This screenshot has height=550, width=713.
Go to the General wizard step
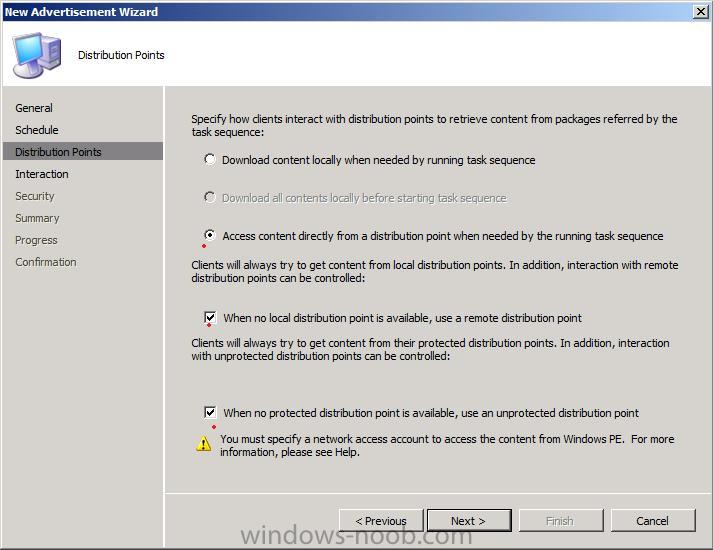point(34,108)
